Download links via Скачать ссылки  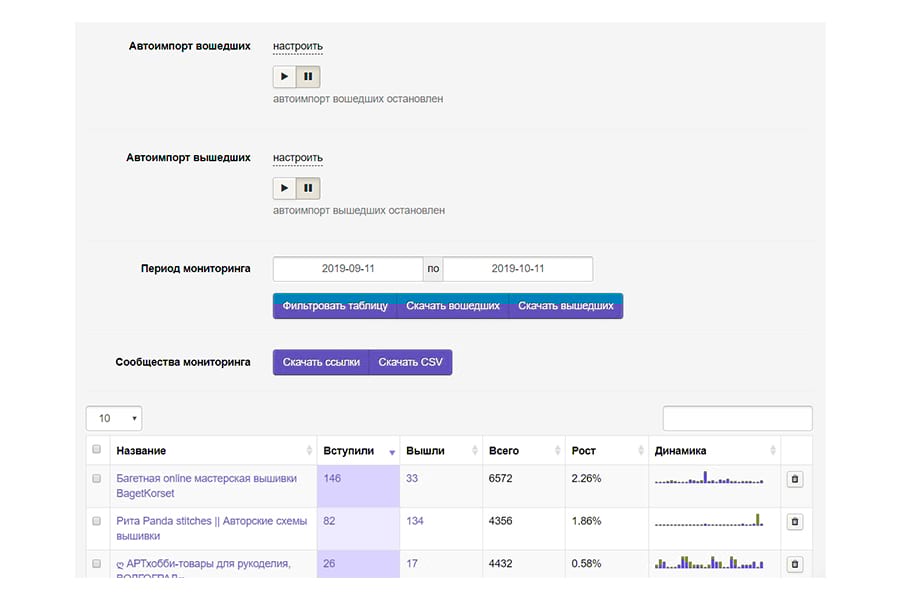321,362
